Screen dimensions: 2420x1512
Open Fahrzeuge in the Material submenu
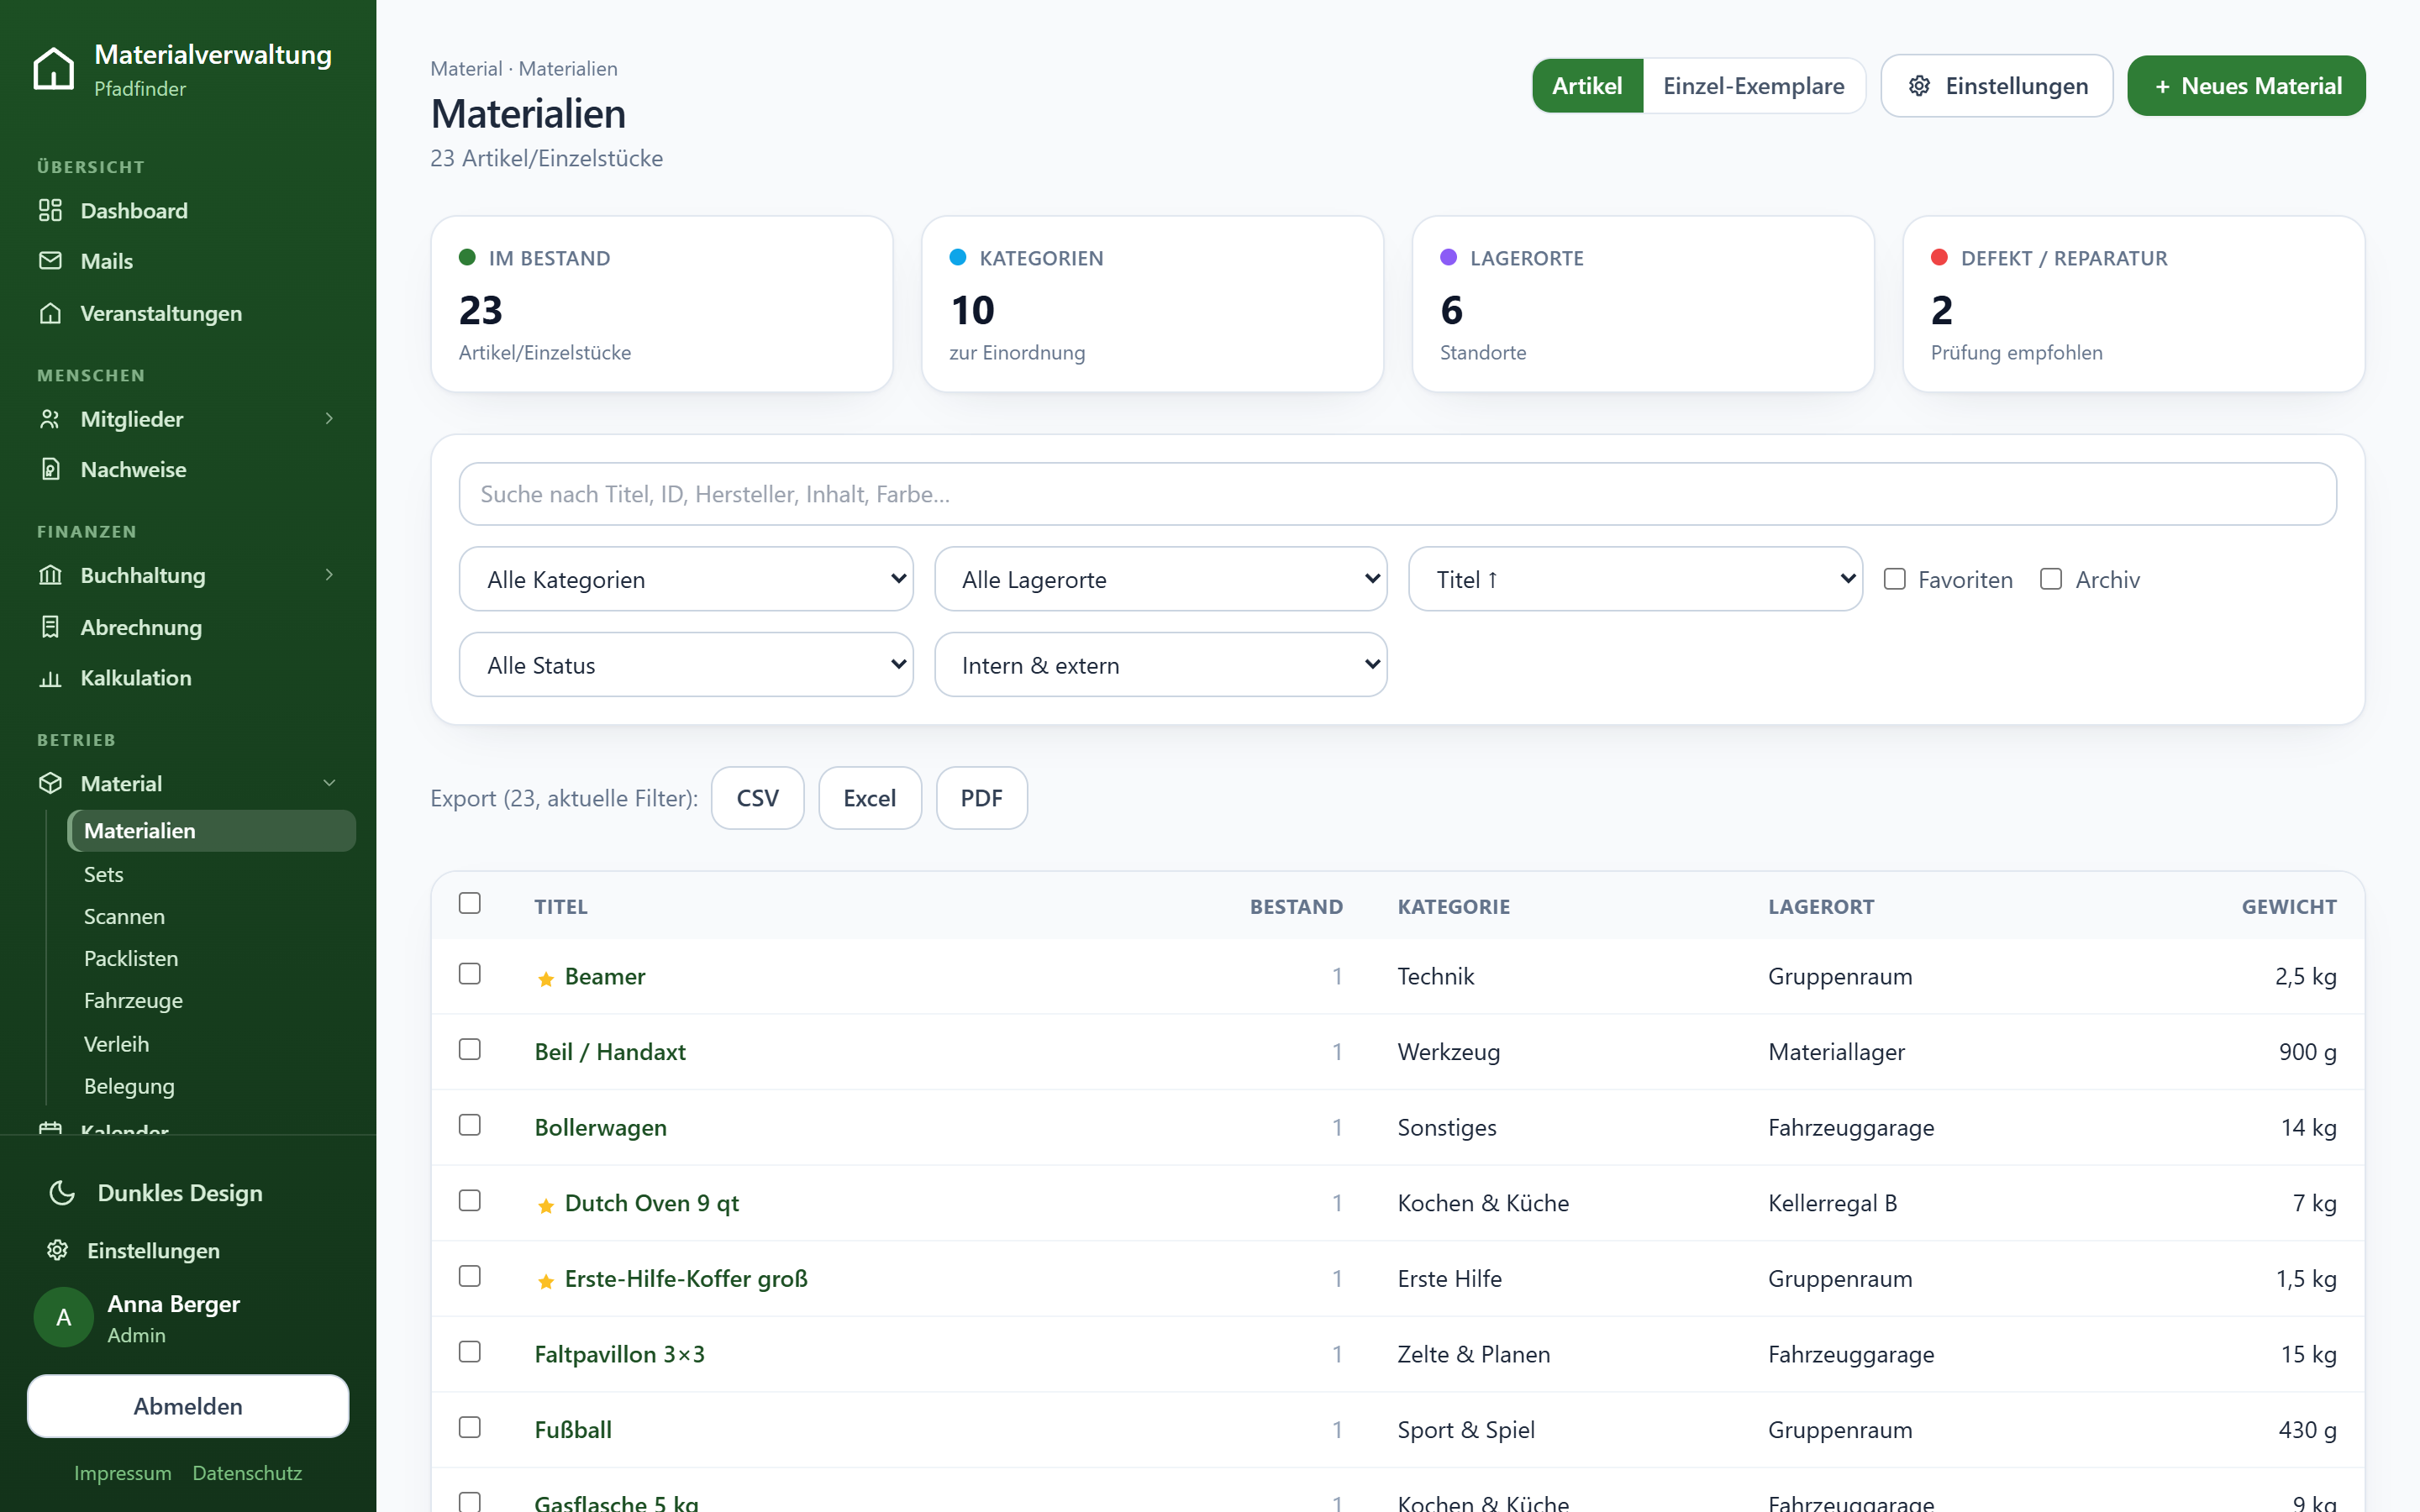pos(133,1000)
